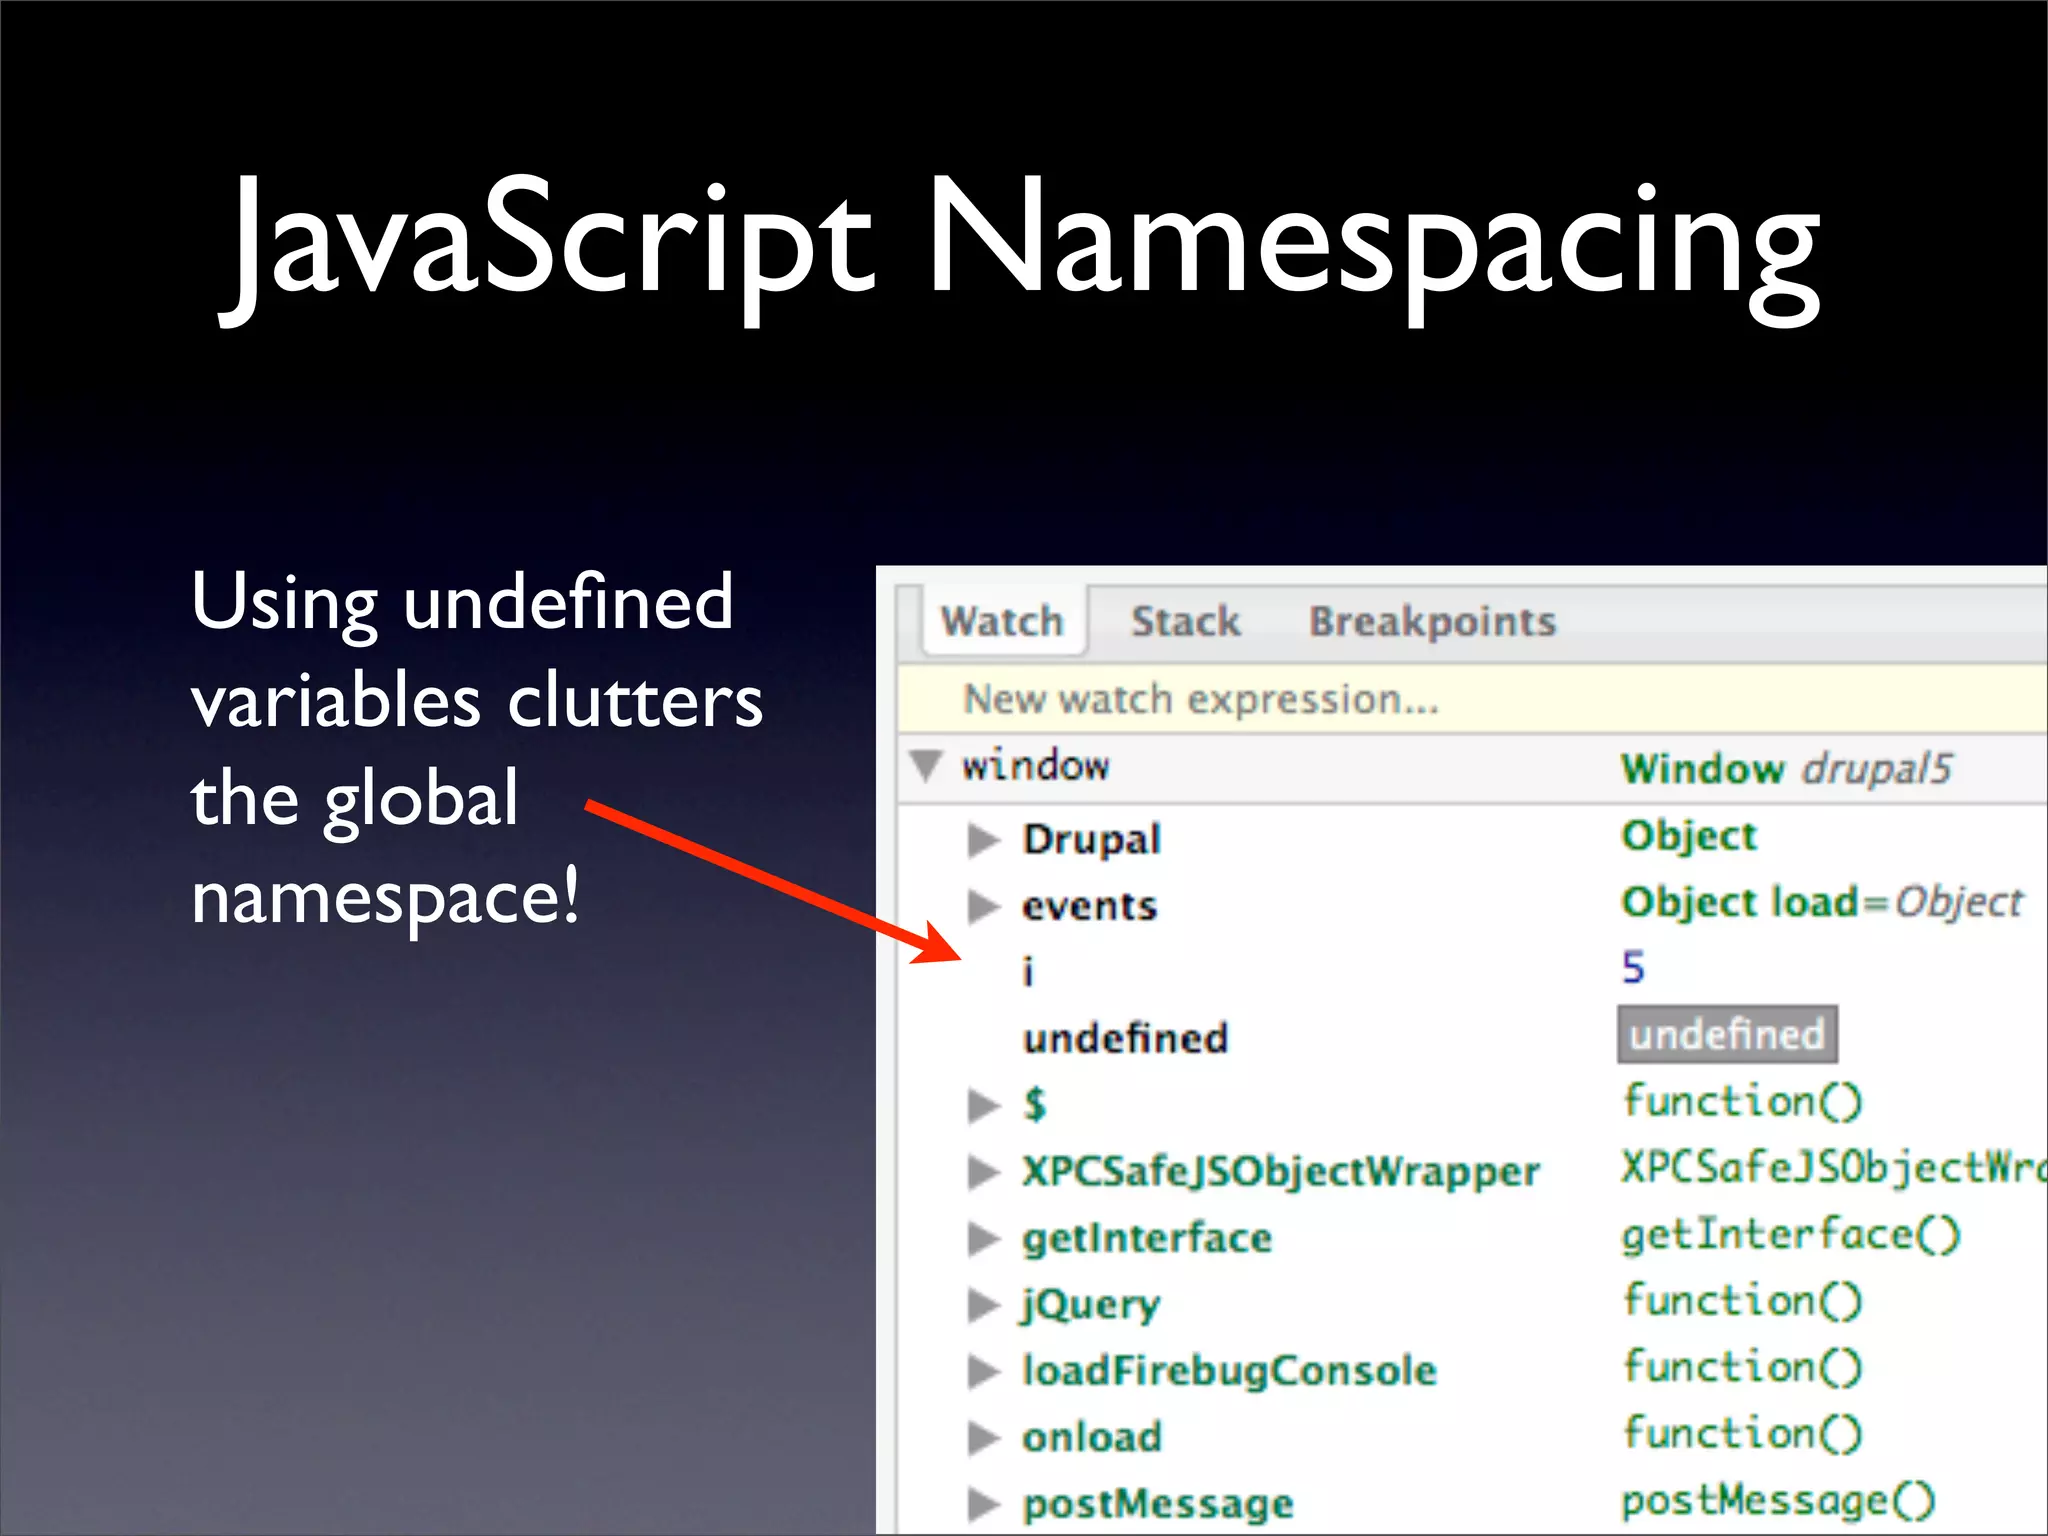The width and height of the screenshot is (2048, 1536).
Task: Expand the postMessage node
Action: 984,1503
